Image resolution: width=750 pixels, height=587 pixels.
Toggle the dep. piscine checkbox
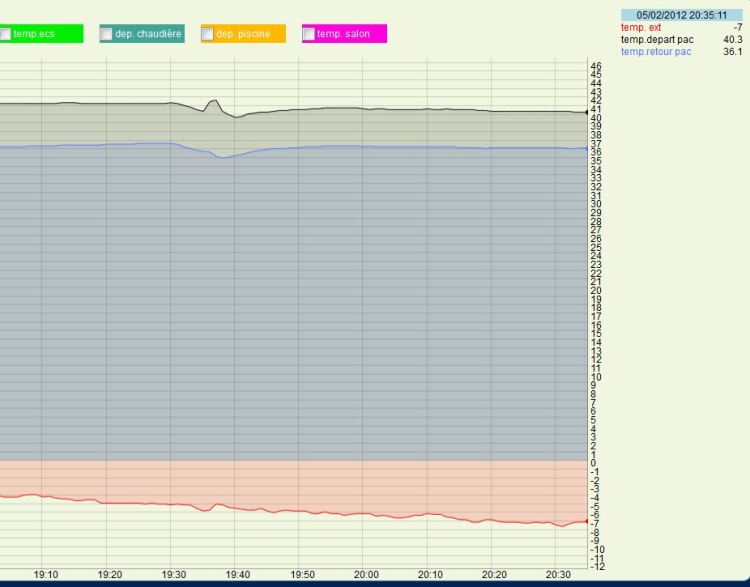click(208, 34)
